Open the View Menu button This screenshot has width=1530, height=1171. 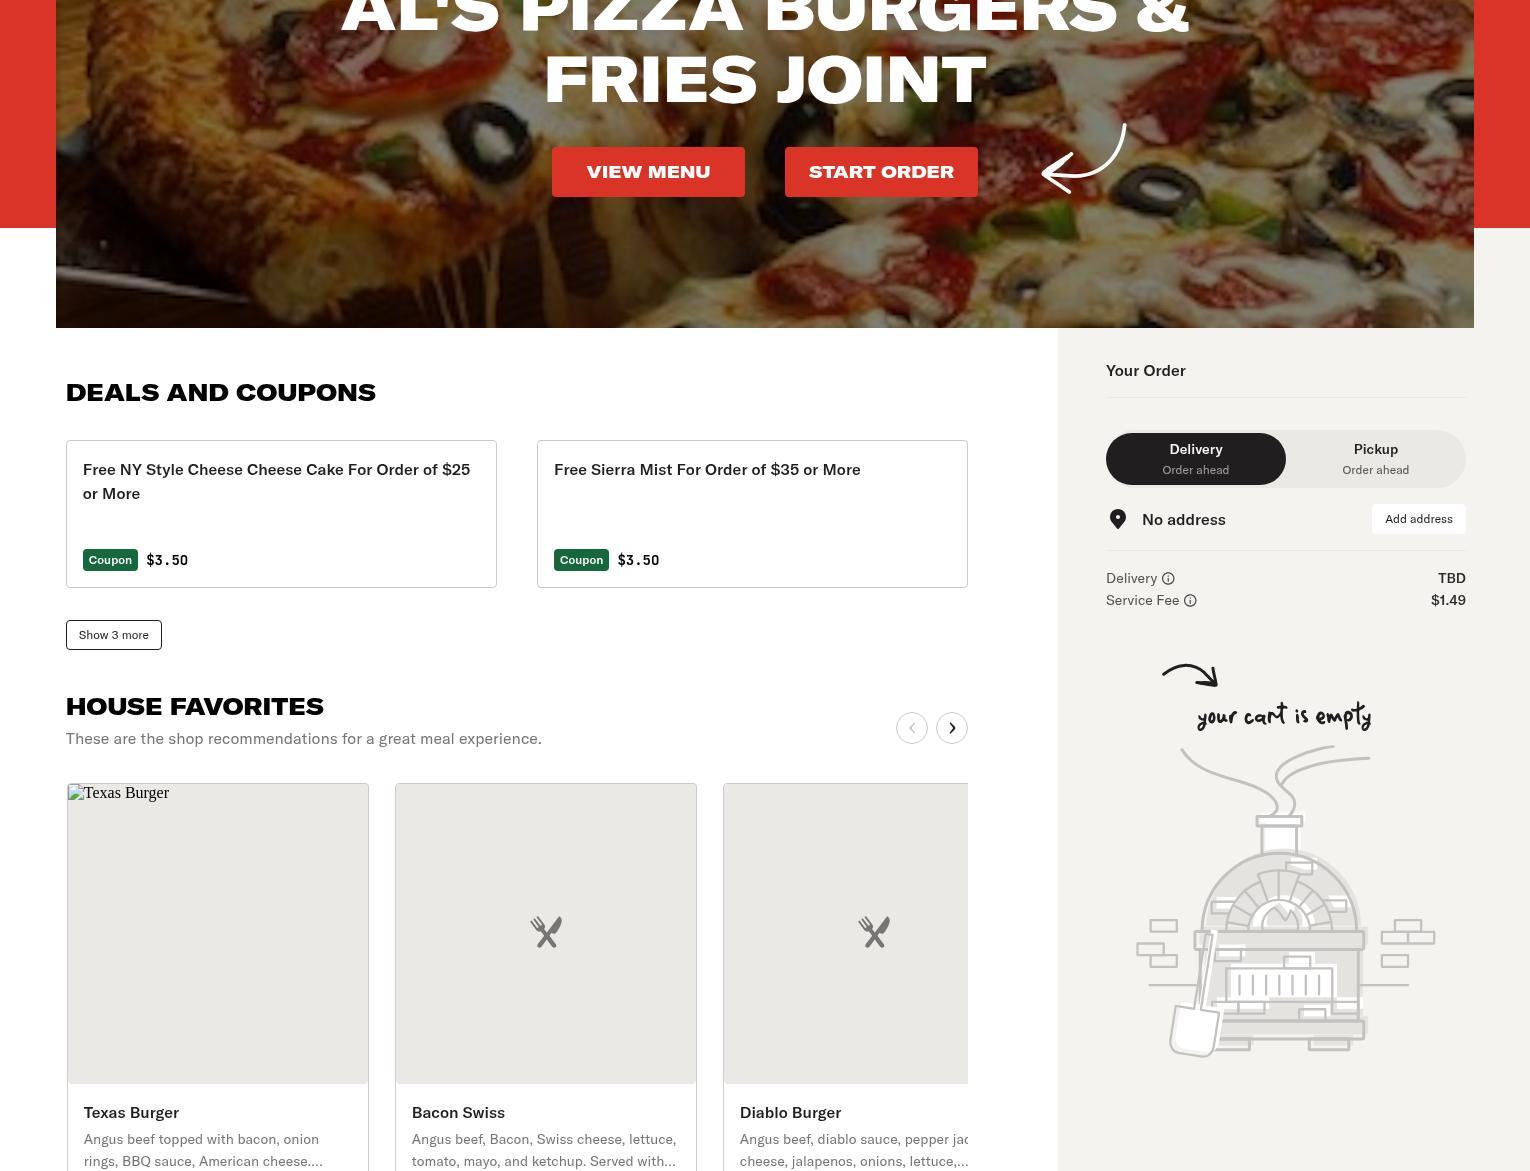click(648, 172)
